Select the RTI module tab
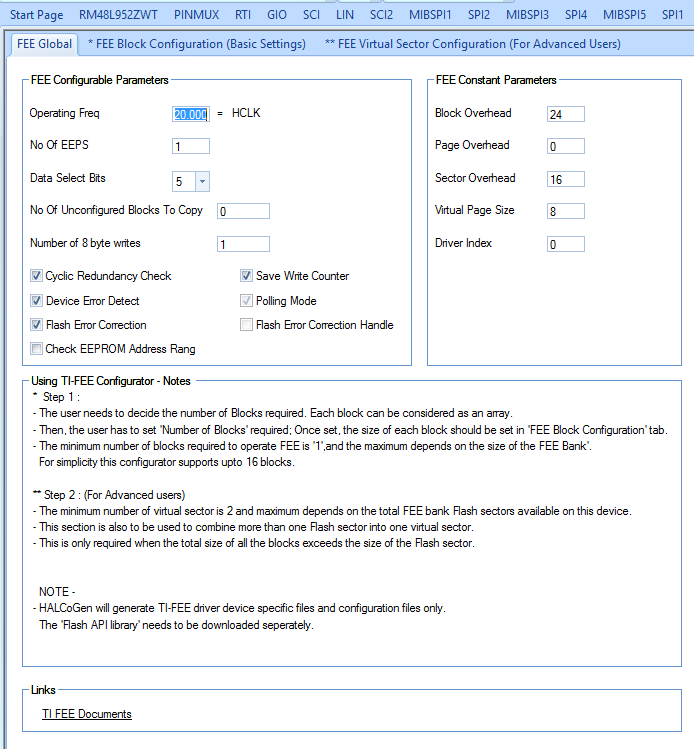Screen dimensions: 694x749 [x=243, y=15]
